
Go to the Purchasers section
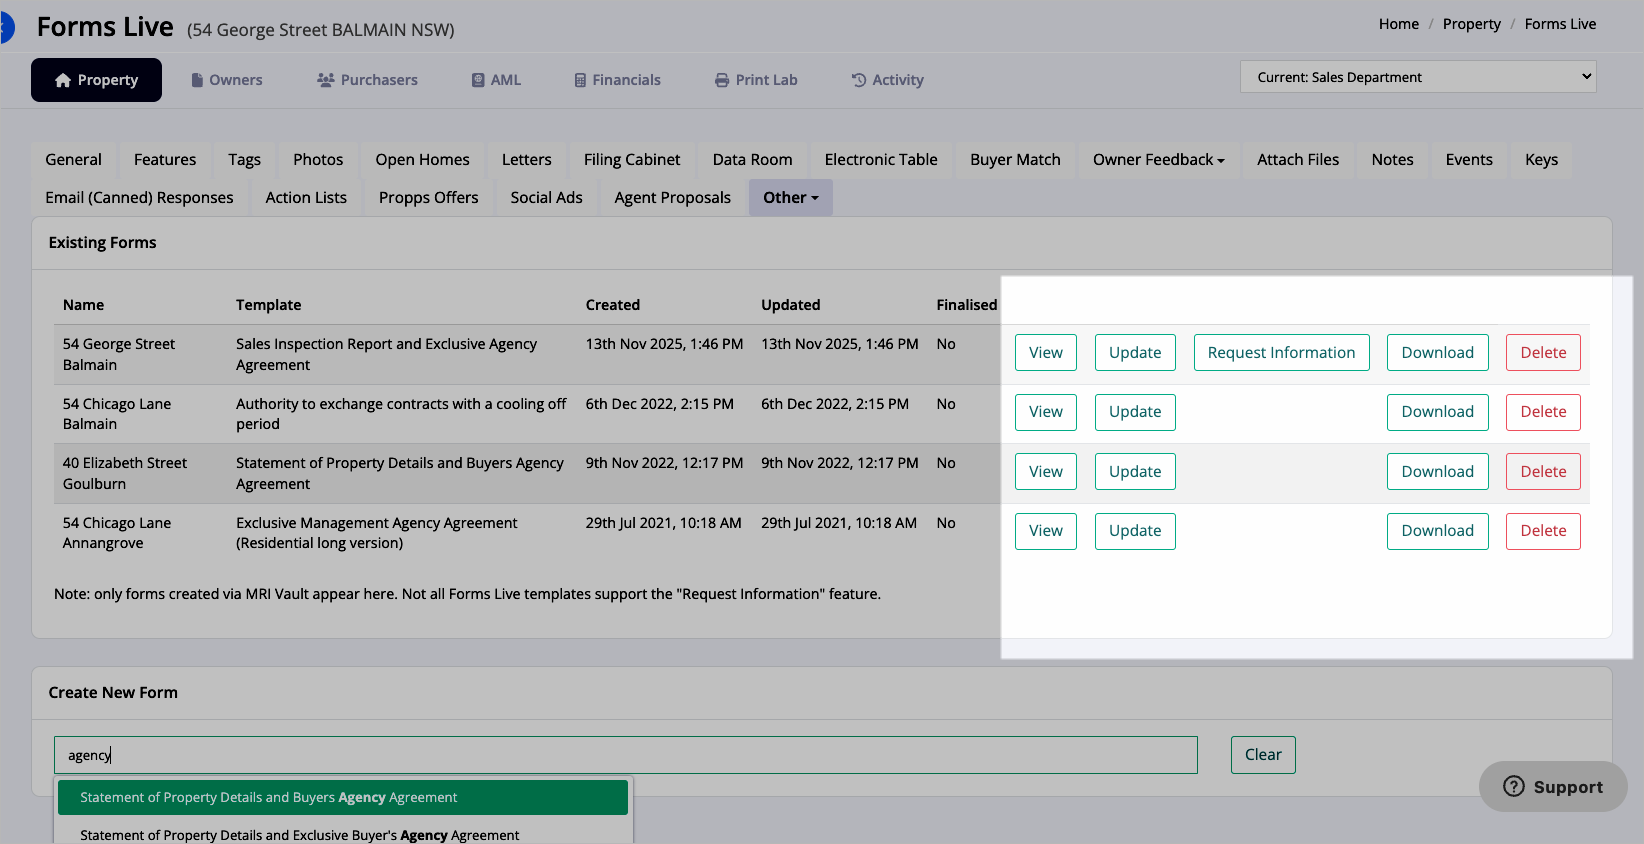[367, 80]
